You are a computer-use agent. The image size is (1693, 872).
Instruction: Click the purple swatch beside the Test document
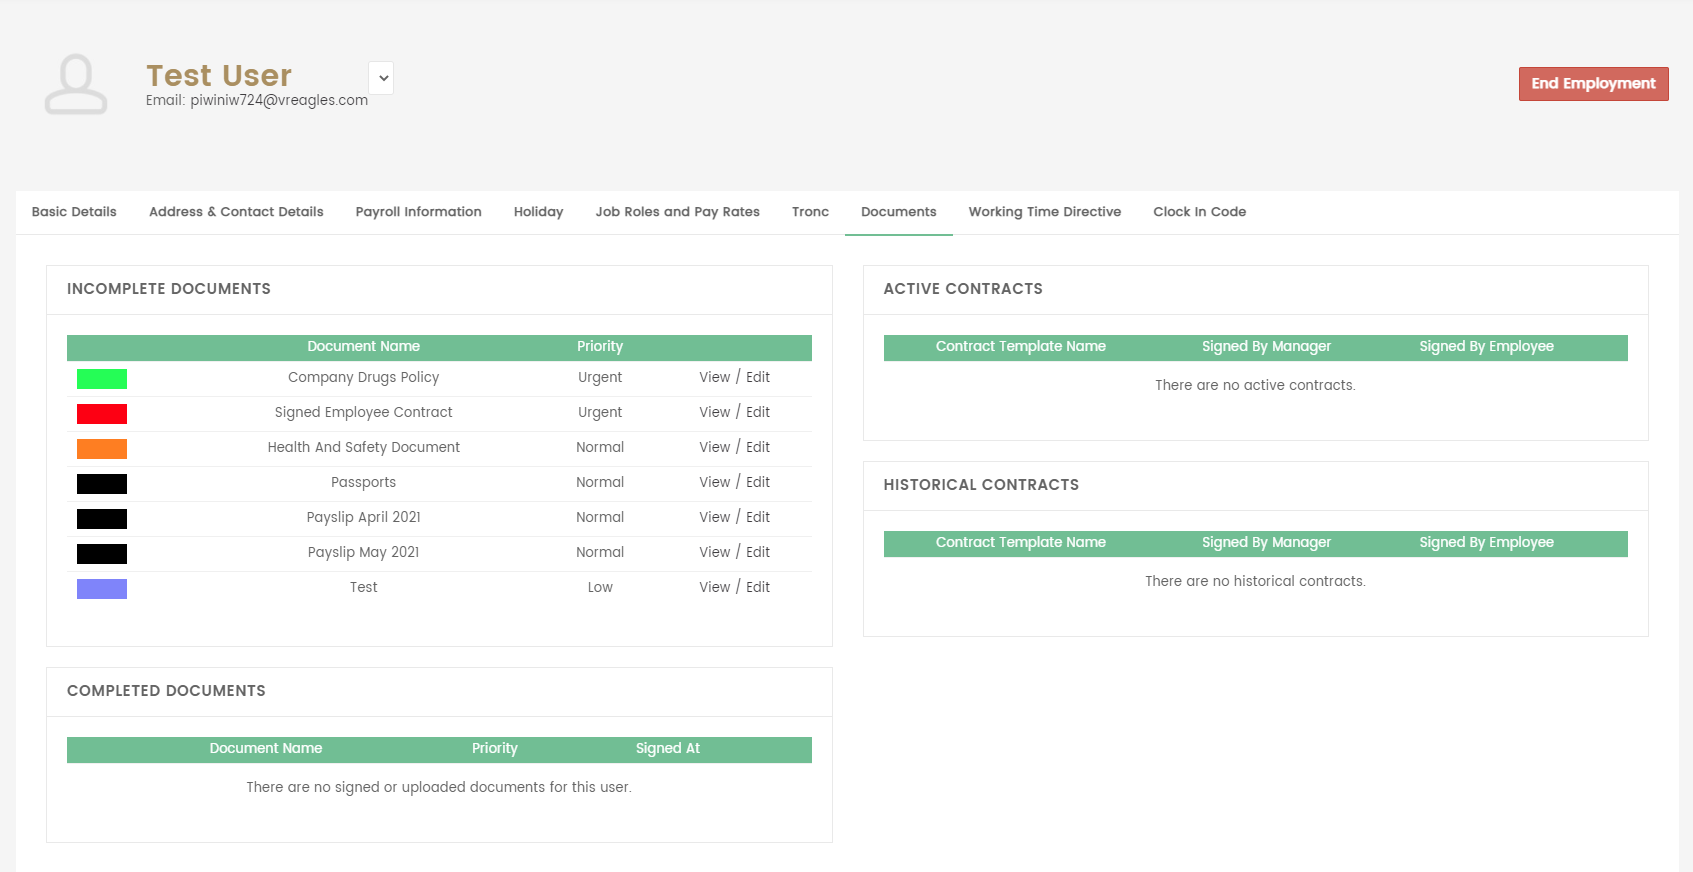pos(102,589)
